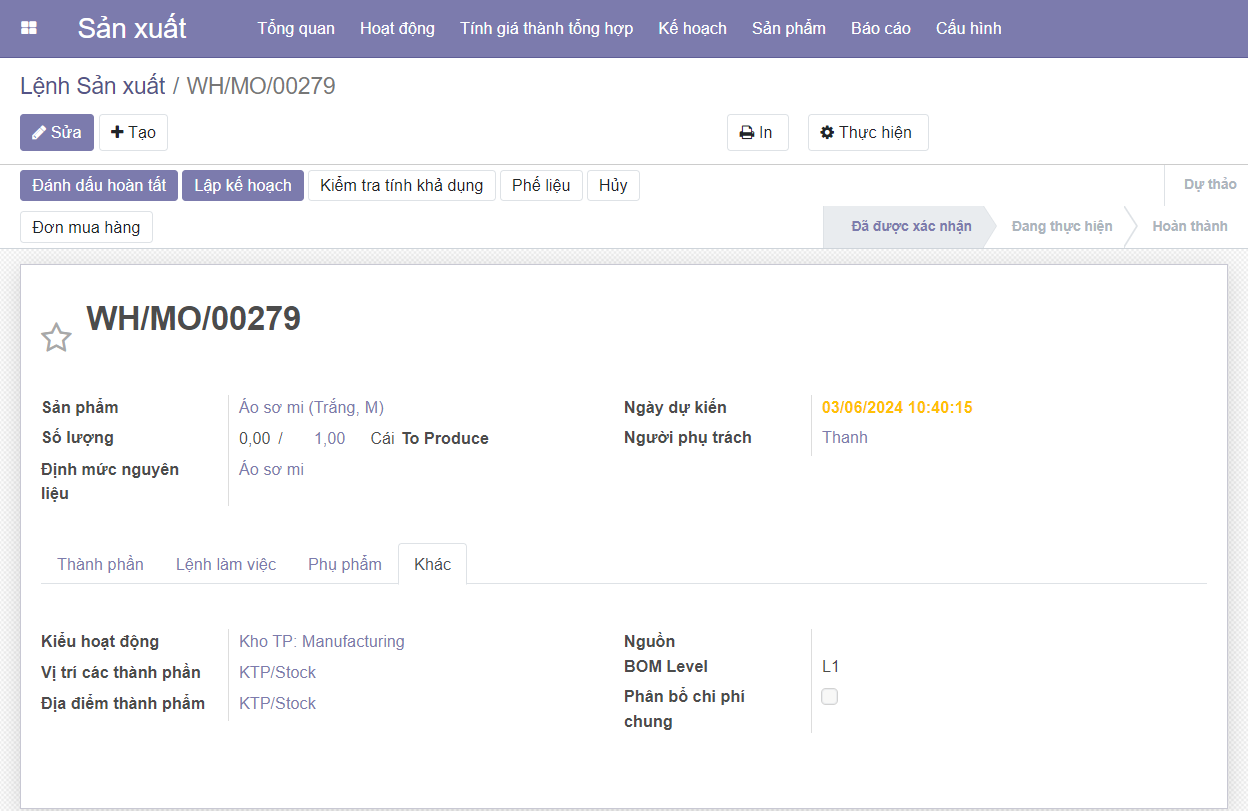Switch to the Phụ phẩm tab
This screenshot has height=811, width=1248.
pyautogui.click(x=345, y=564)
